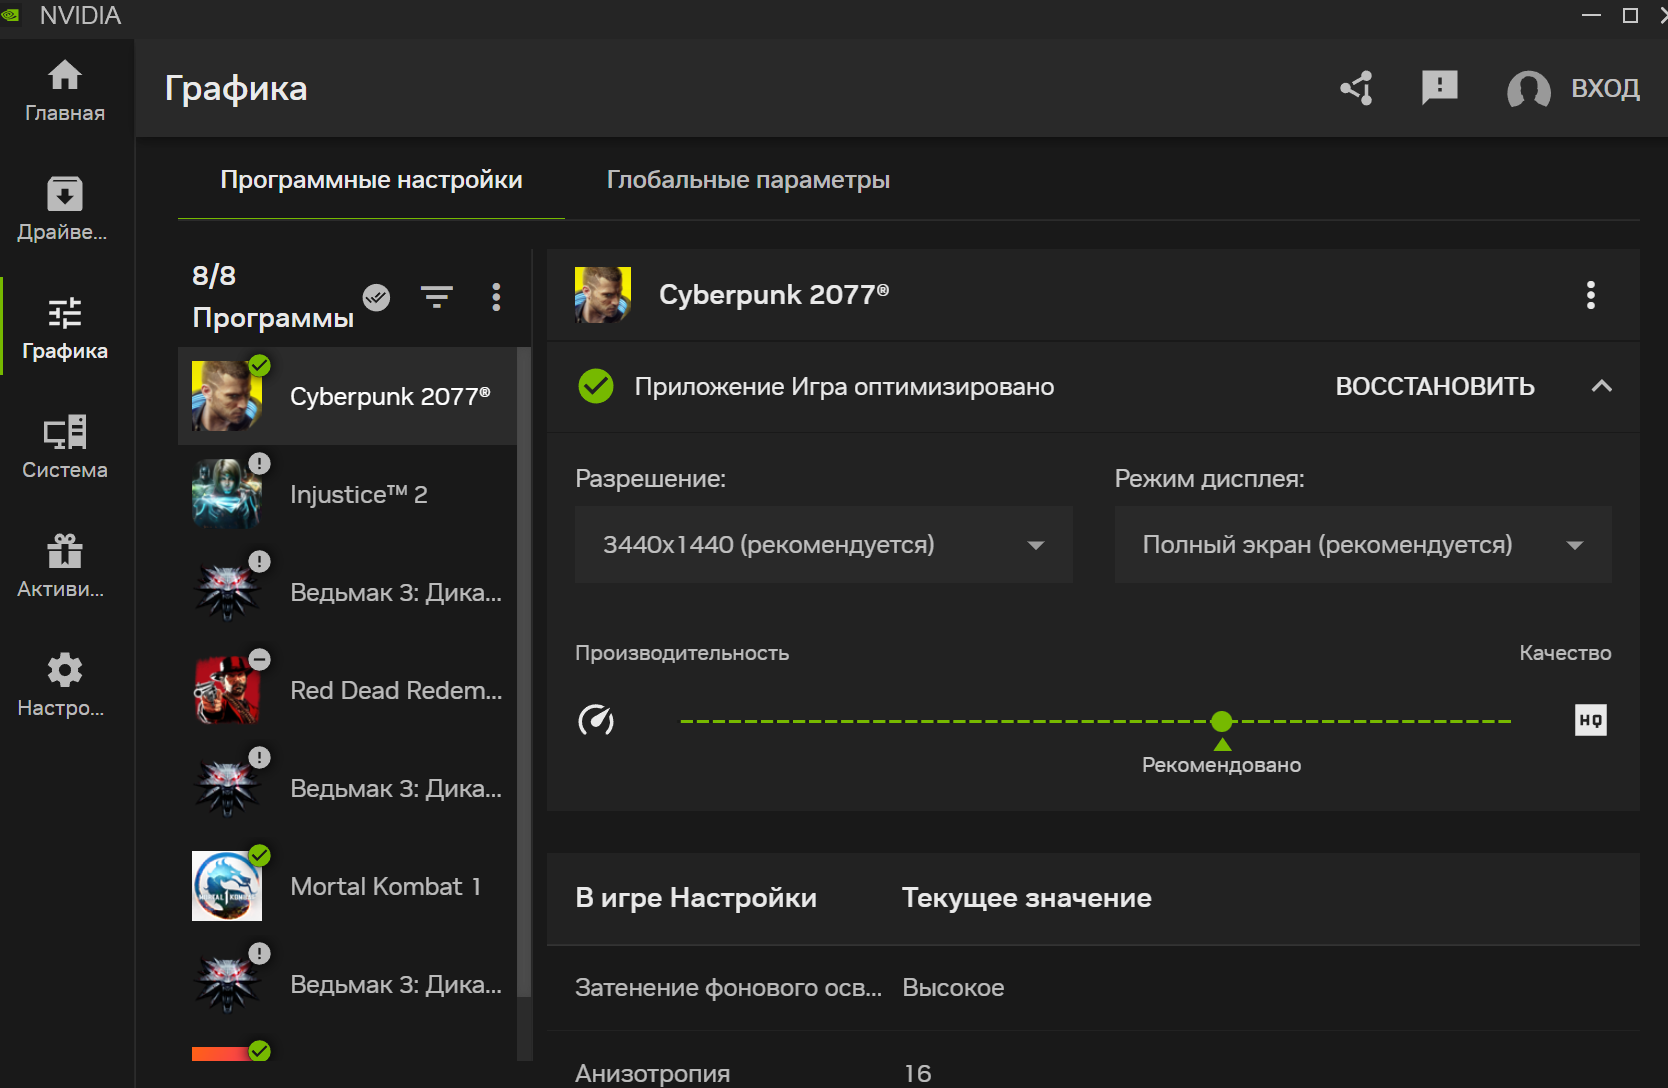Click the Red Dead Redemption minus status badge
Screen dimensions: 1668x1088
(x=260, y=659)
